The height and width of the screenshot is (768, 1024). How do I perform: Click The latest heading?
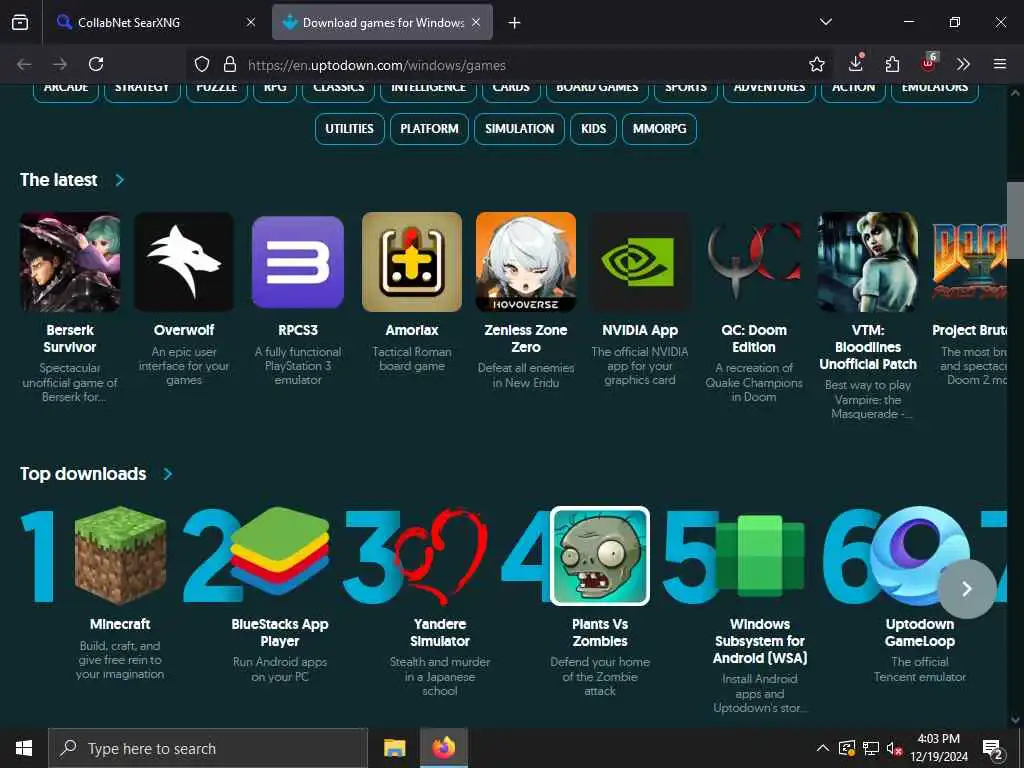click(x=59, y=180)
